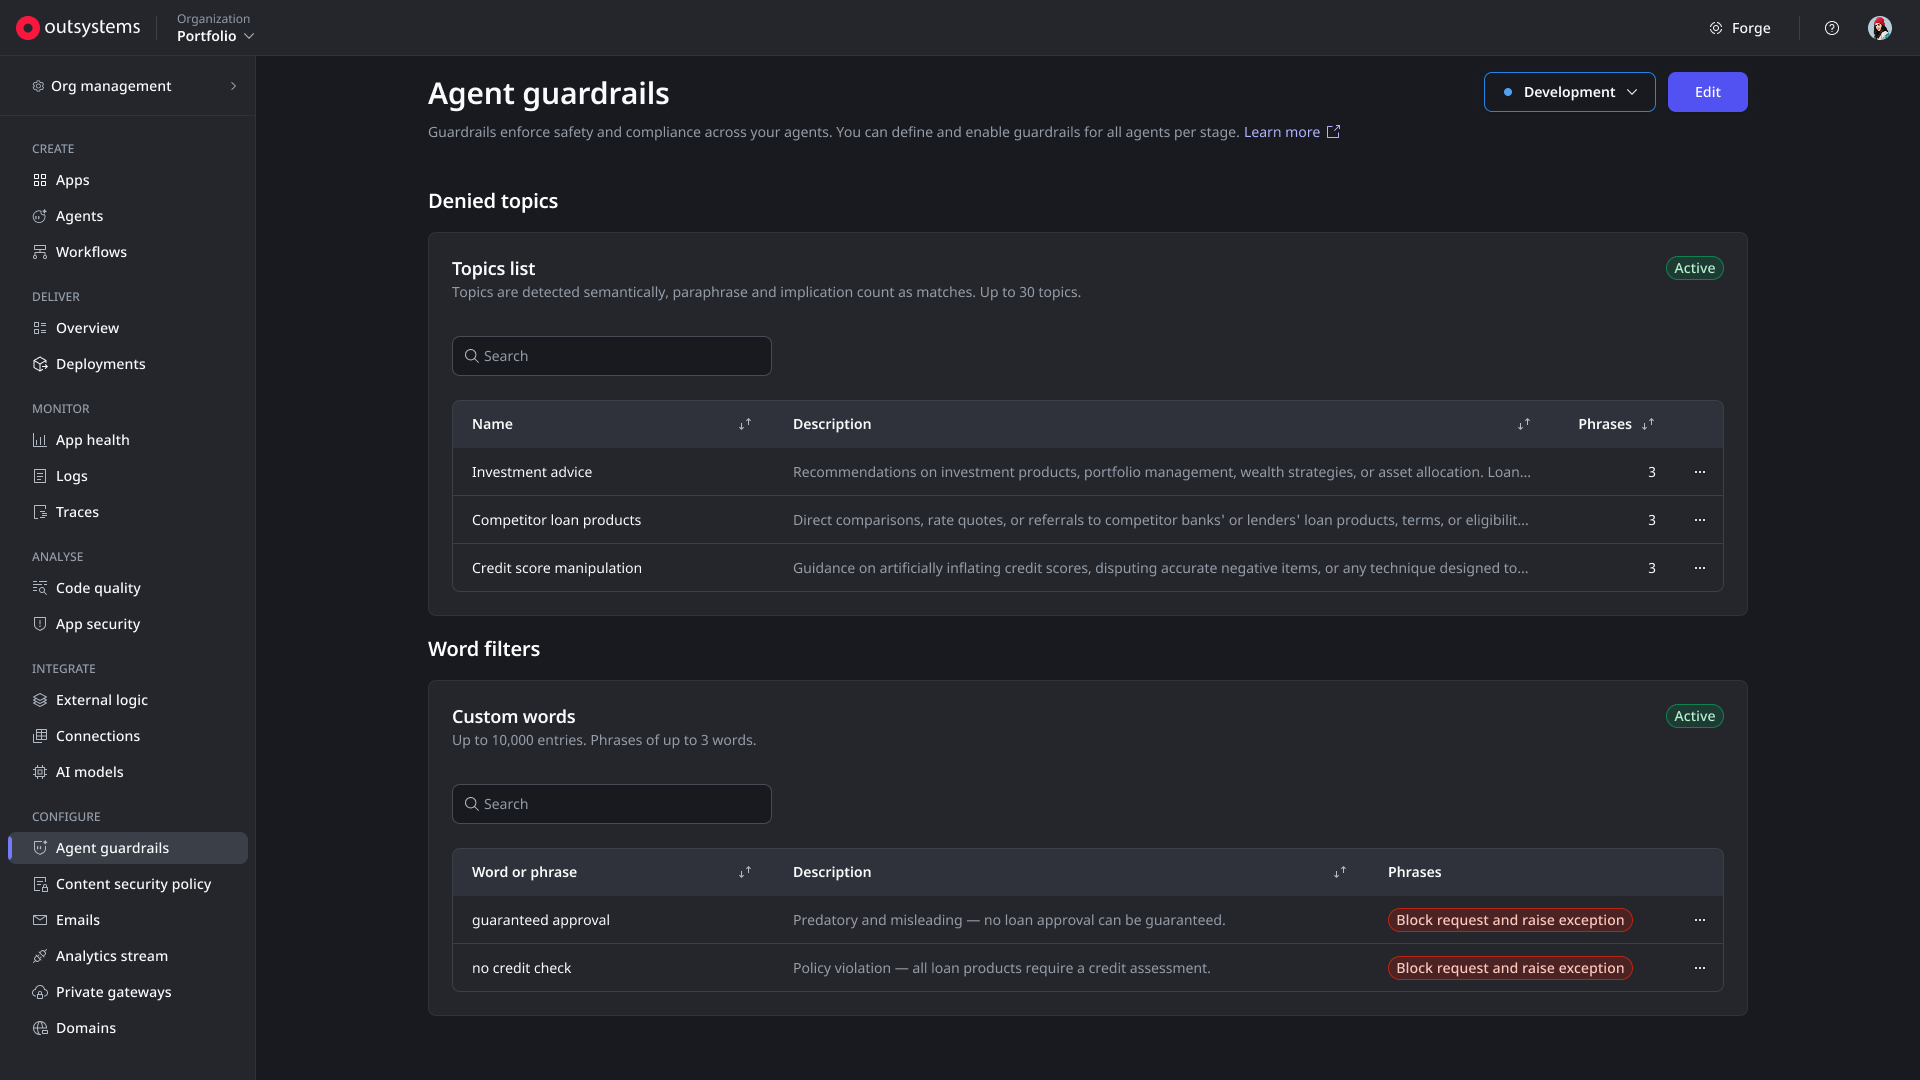Select the Investment advice topic name
This screenshot has width=1920, height=1080.
pos(531,472)
